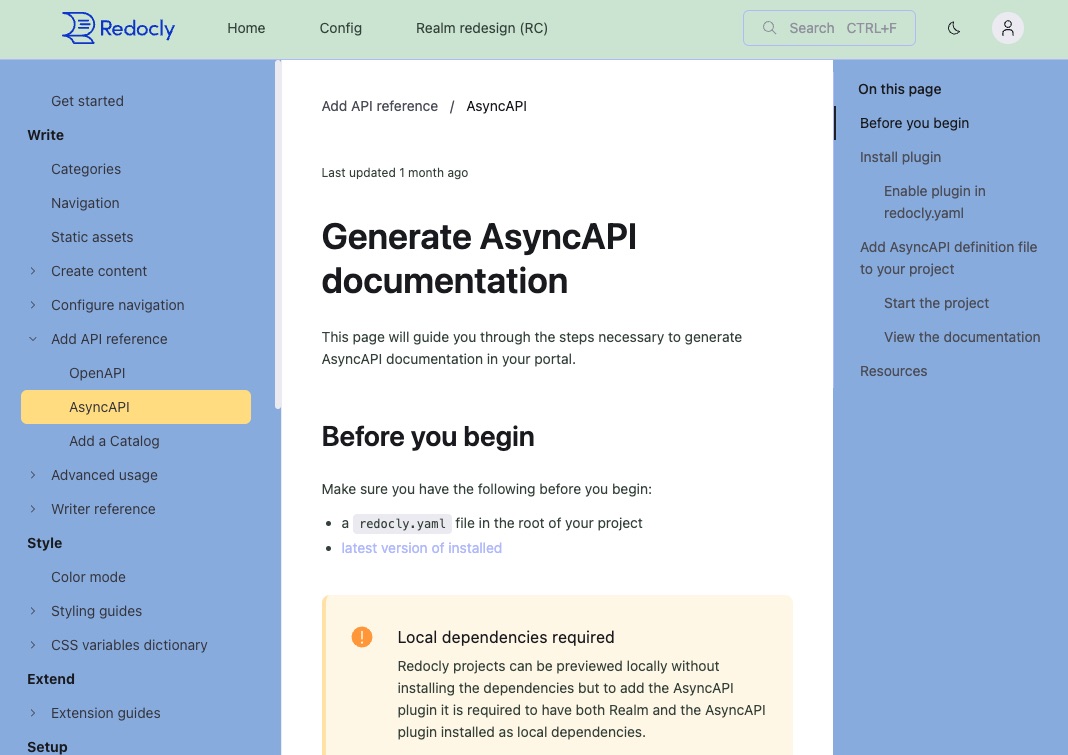
Task: Expand the Create content chevron
Action: coord(33,271)
